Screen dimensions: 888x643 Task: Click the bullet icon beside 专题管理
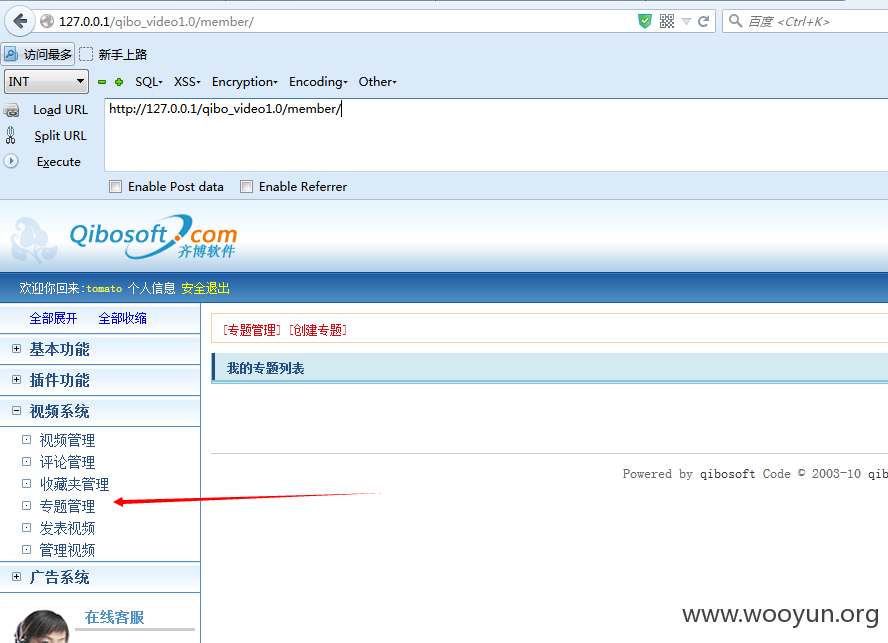[x=26, y=505]
